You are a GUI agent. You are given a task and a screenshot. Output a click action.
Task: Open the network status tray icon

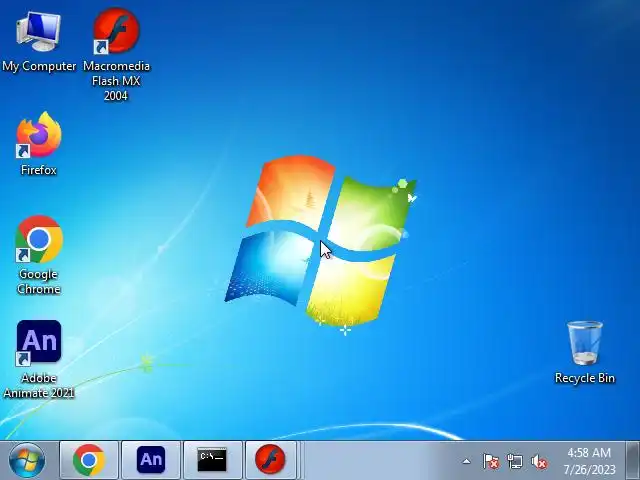pyautogui.click(x=515, y=462)
